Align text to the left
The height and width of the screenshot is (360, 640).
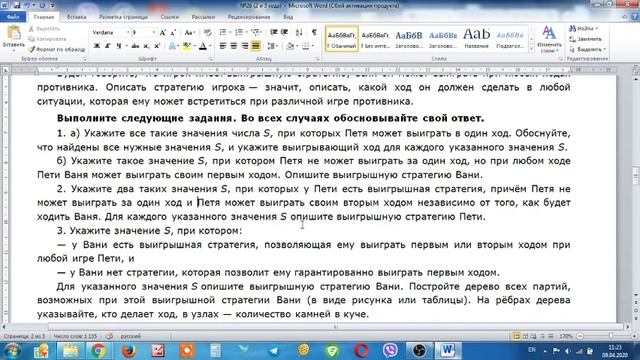222,46
